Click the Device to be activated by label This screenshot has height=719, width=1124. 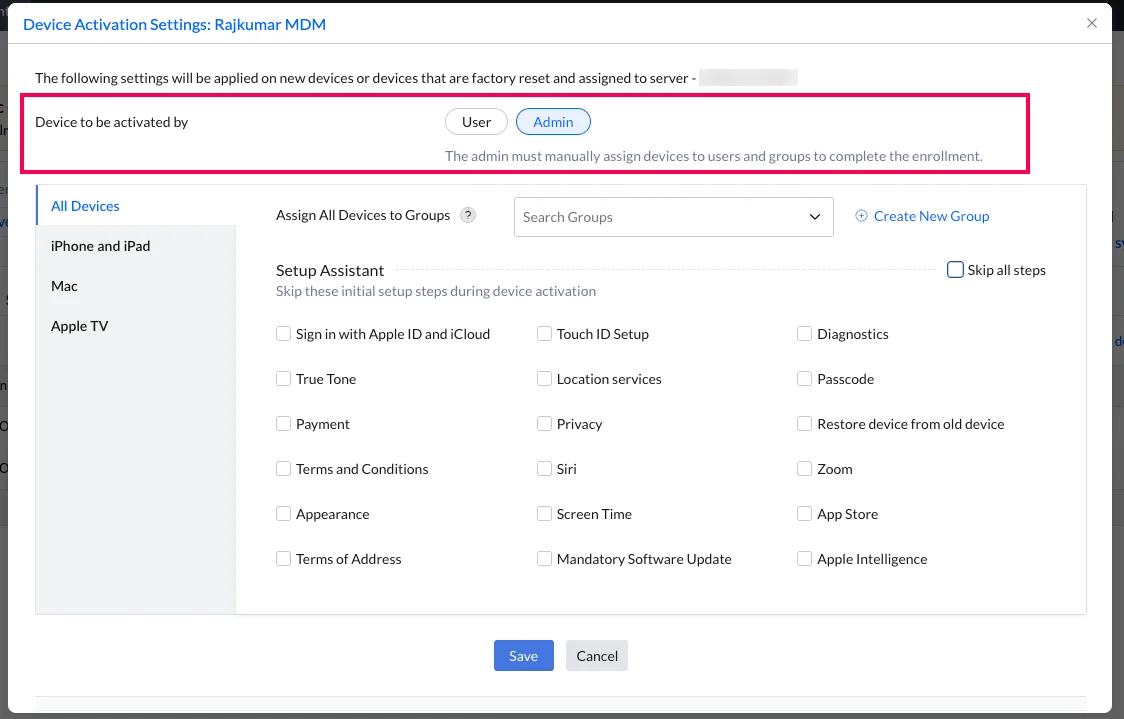[111, 122]
